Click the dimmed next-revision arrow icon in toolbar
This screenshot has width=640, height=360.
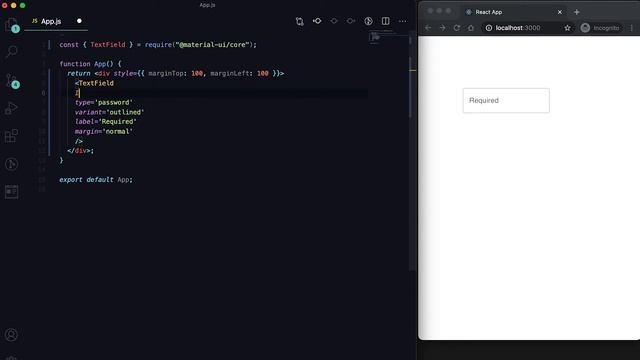[x=351, y=21]
